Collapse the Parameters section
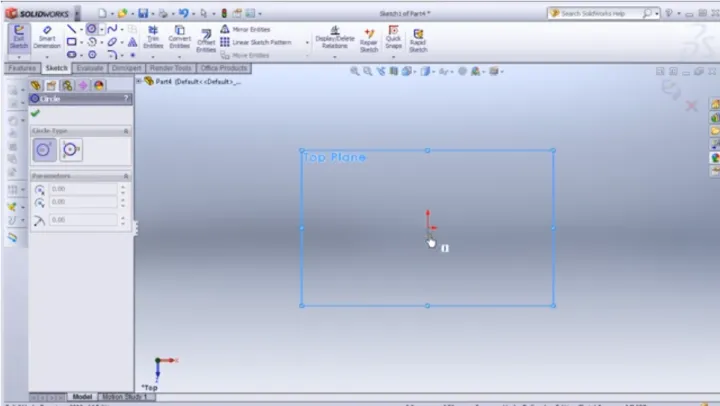This screenshot has width=720, height=406. coord(126,175)
